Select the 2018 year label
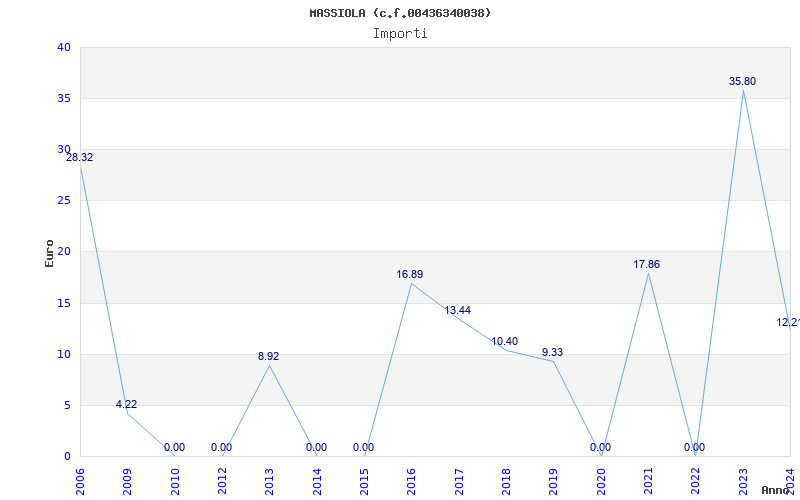 (x=506, y=482)
